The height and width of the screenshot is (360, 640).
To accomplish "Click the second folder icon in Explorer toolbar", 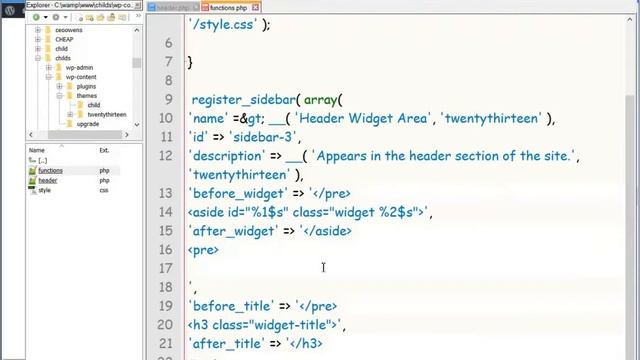I will 89,18.
